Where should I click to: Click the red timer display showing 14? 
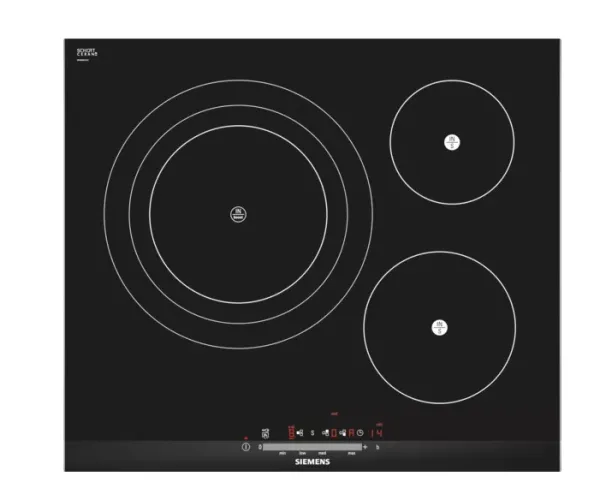[376, 433]
